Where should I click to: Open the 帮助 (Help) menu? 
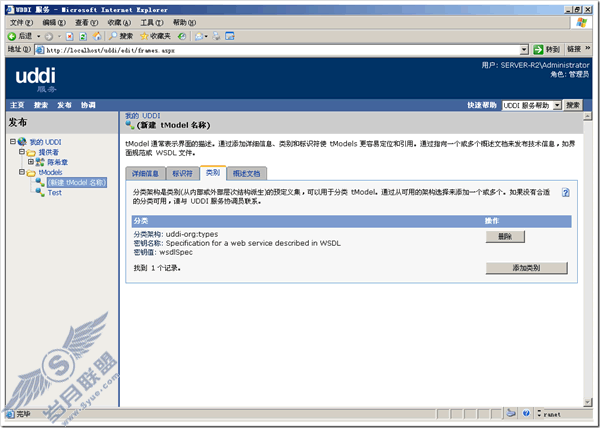click(x=184, y=23)
